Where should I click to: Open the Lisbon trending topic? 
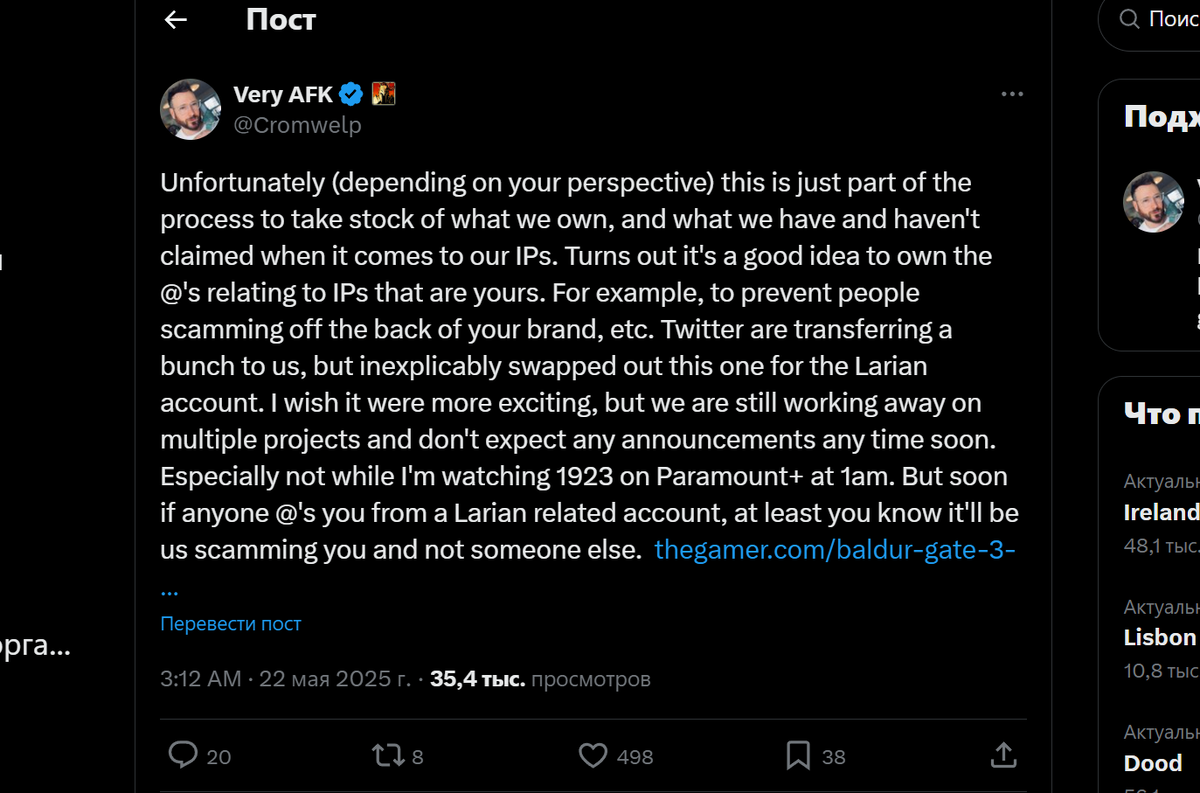pyautogui.click(x=1160, y=638)
